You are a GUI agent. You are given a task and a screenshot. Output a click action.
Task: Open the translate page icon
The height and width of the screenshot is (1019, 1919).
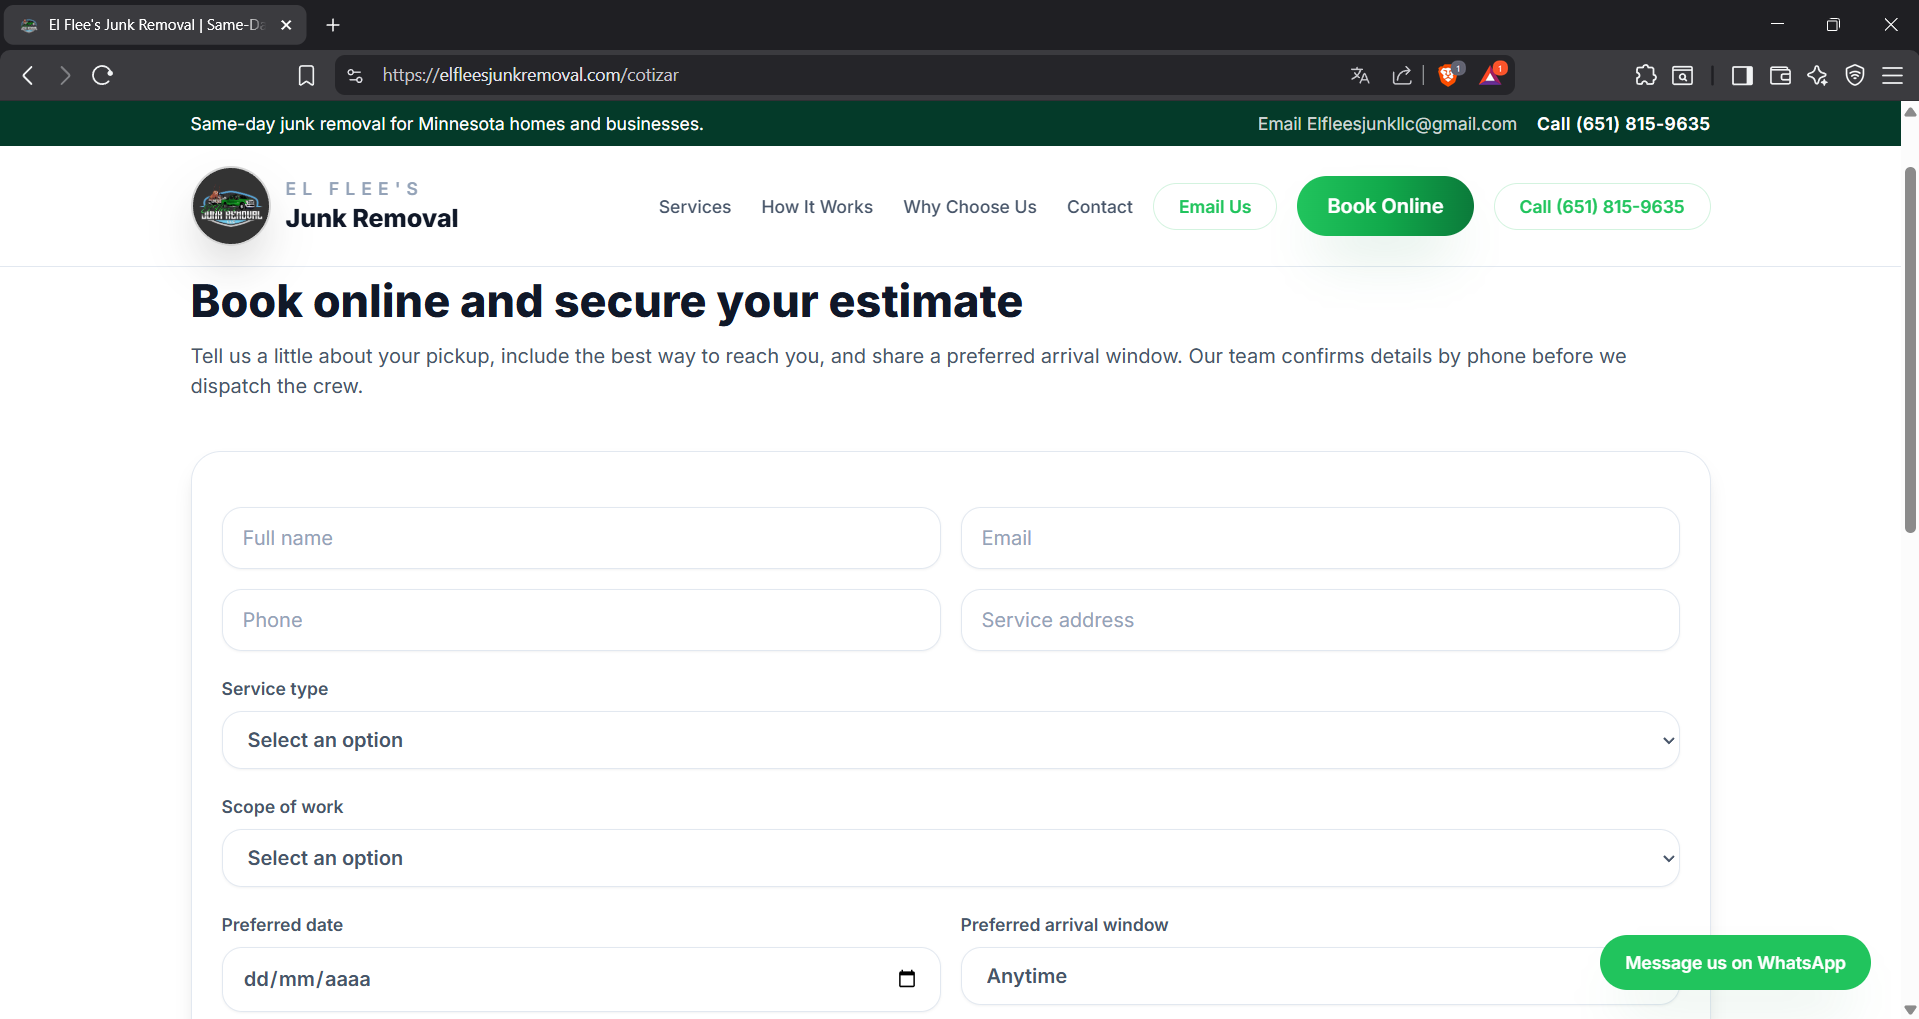click(x=1359, y=75)
